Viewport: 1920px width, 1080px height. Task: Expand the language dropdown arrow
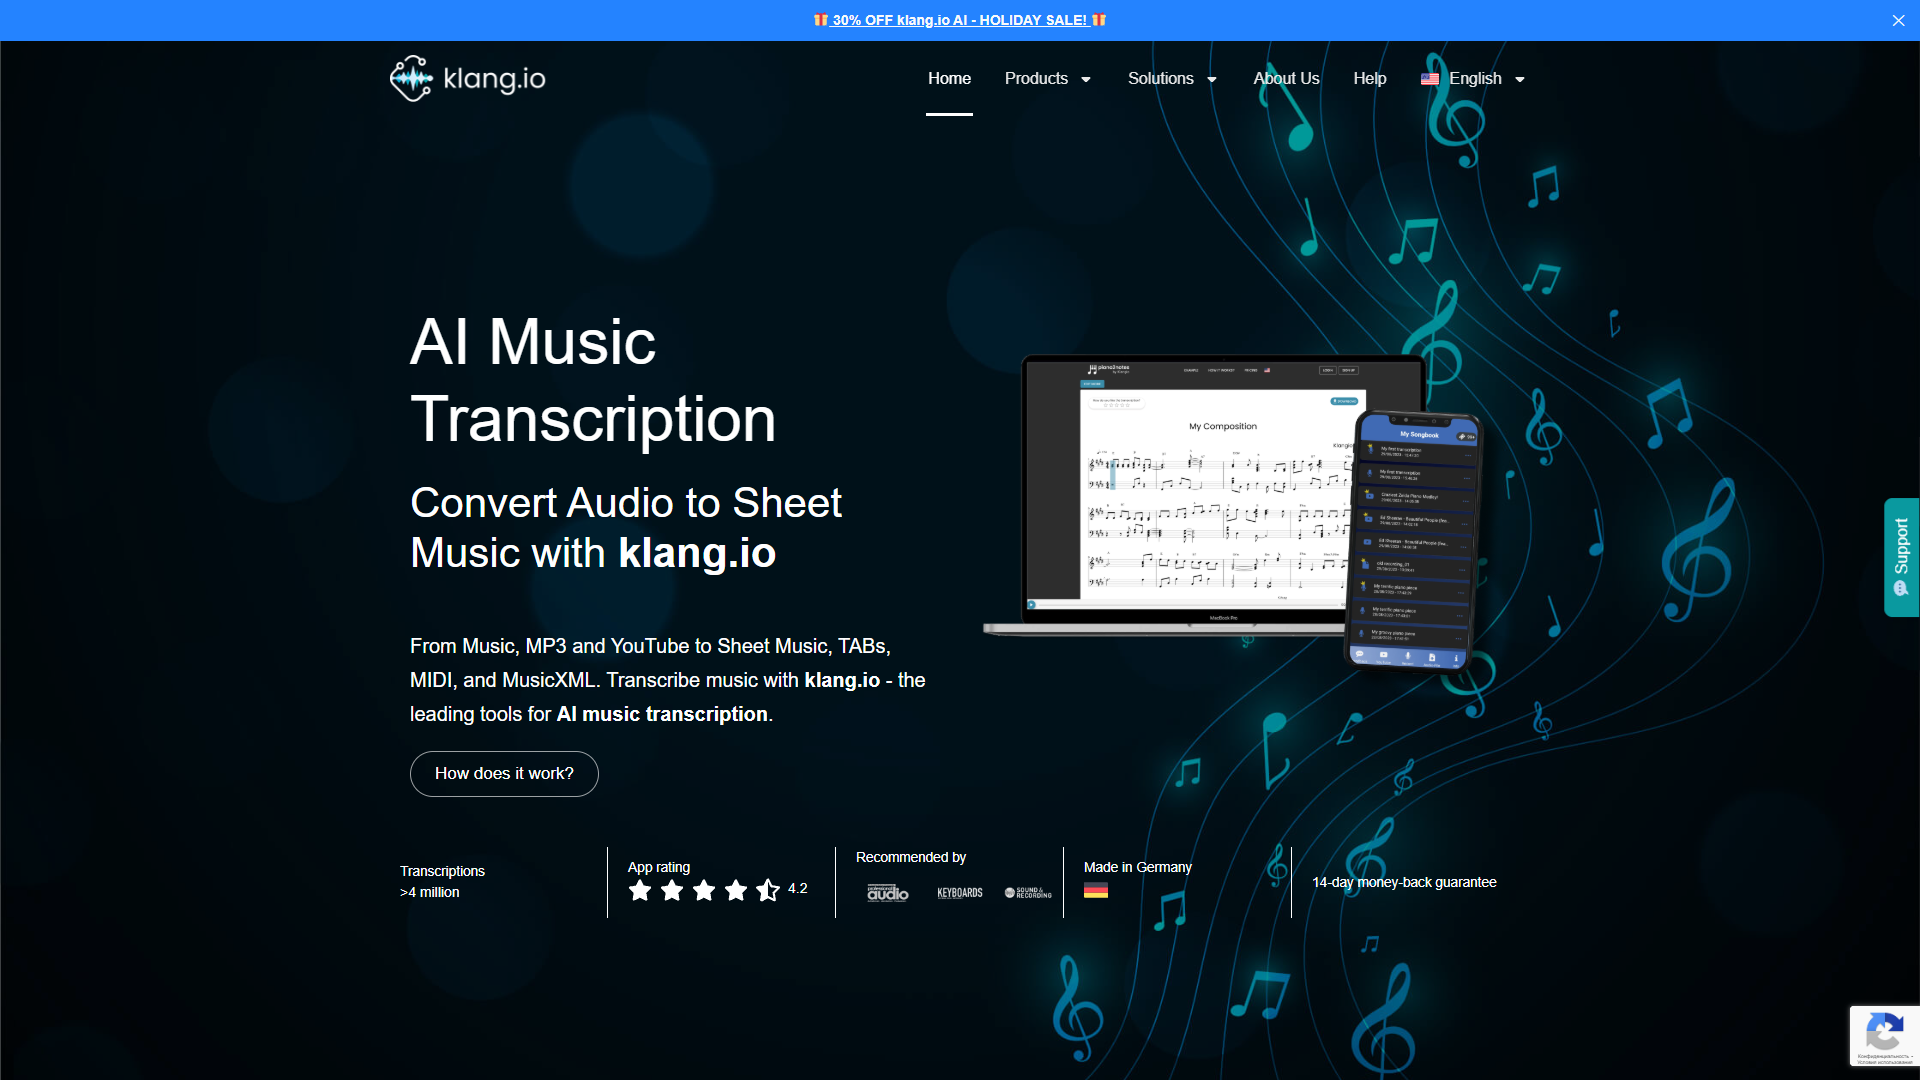pos(1520,80)
